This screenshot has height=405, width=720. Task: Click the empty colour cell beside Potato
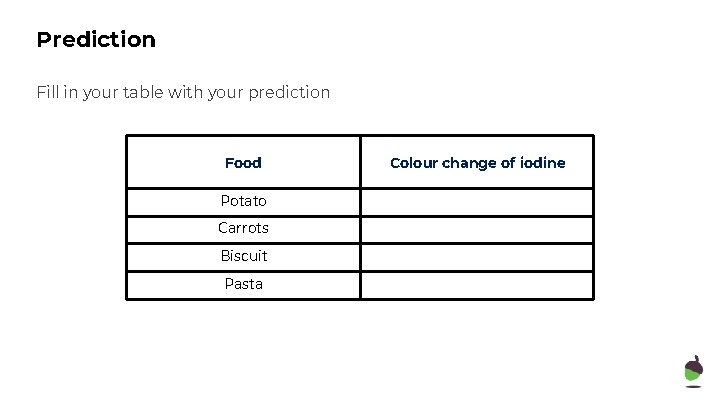[477, 201]
